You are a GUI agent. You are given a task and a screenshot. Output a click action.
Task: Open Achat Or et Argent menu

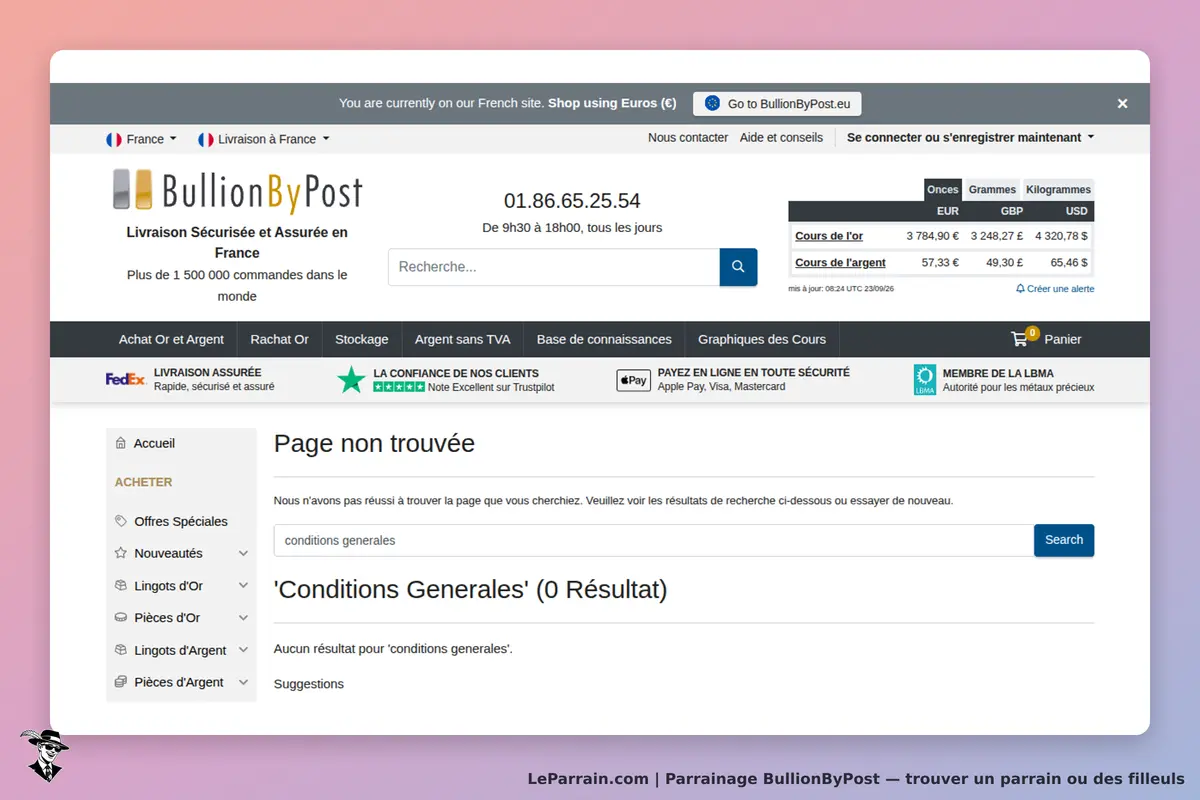pos(171,339)
